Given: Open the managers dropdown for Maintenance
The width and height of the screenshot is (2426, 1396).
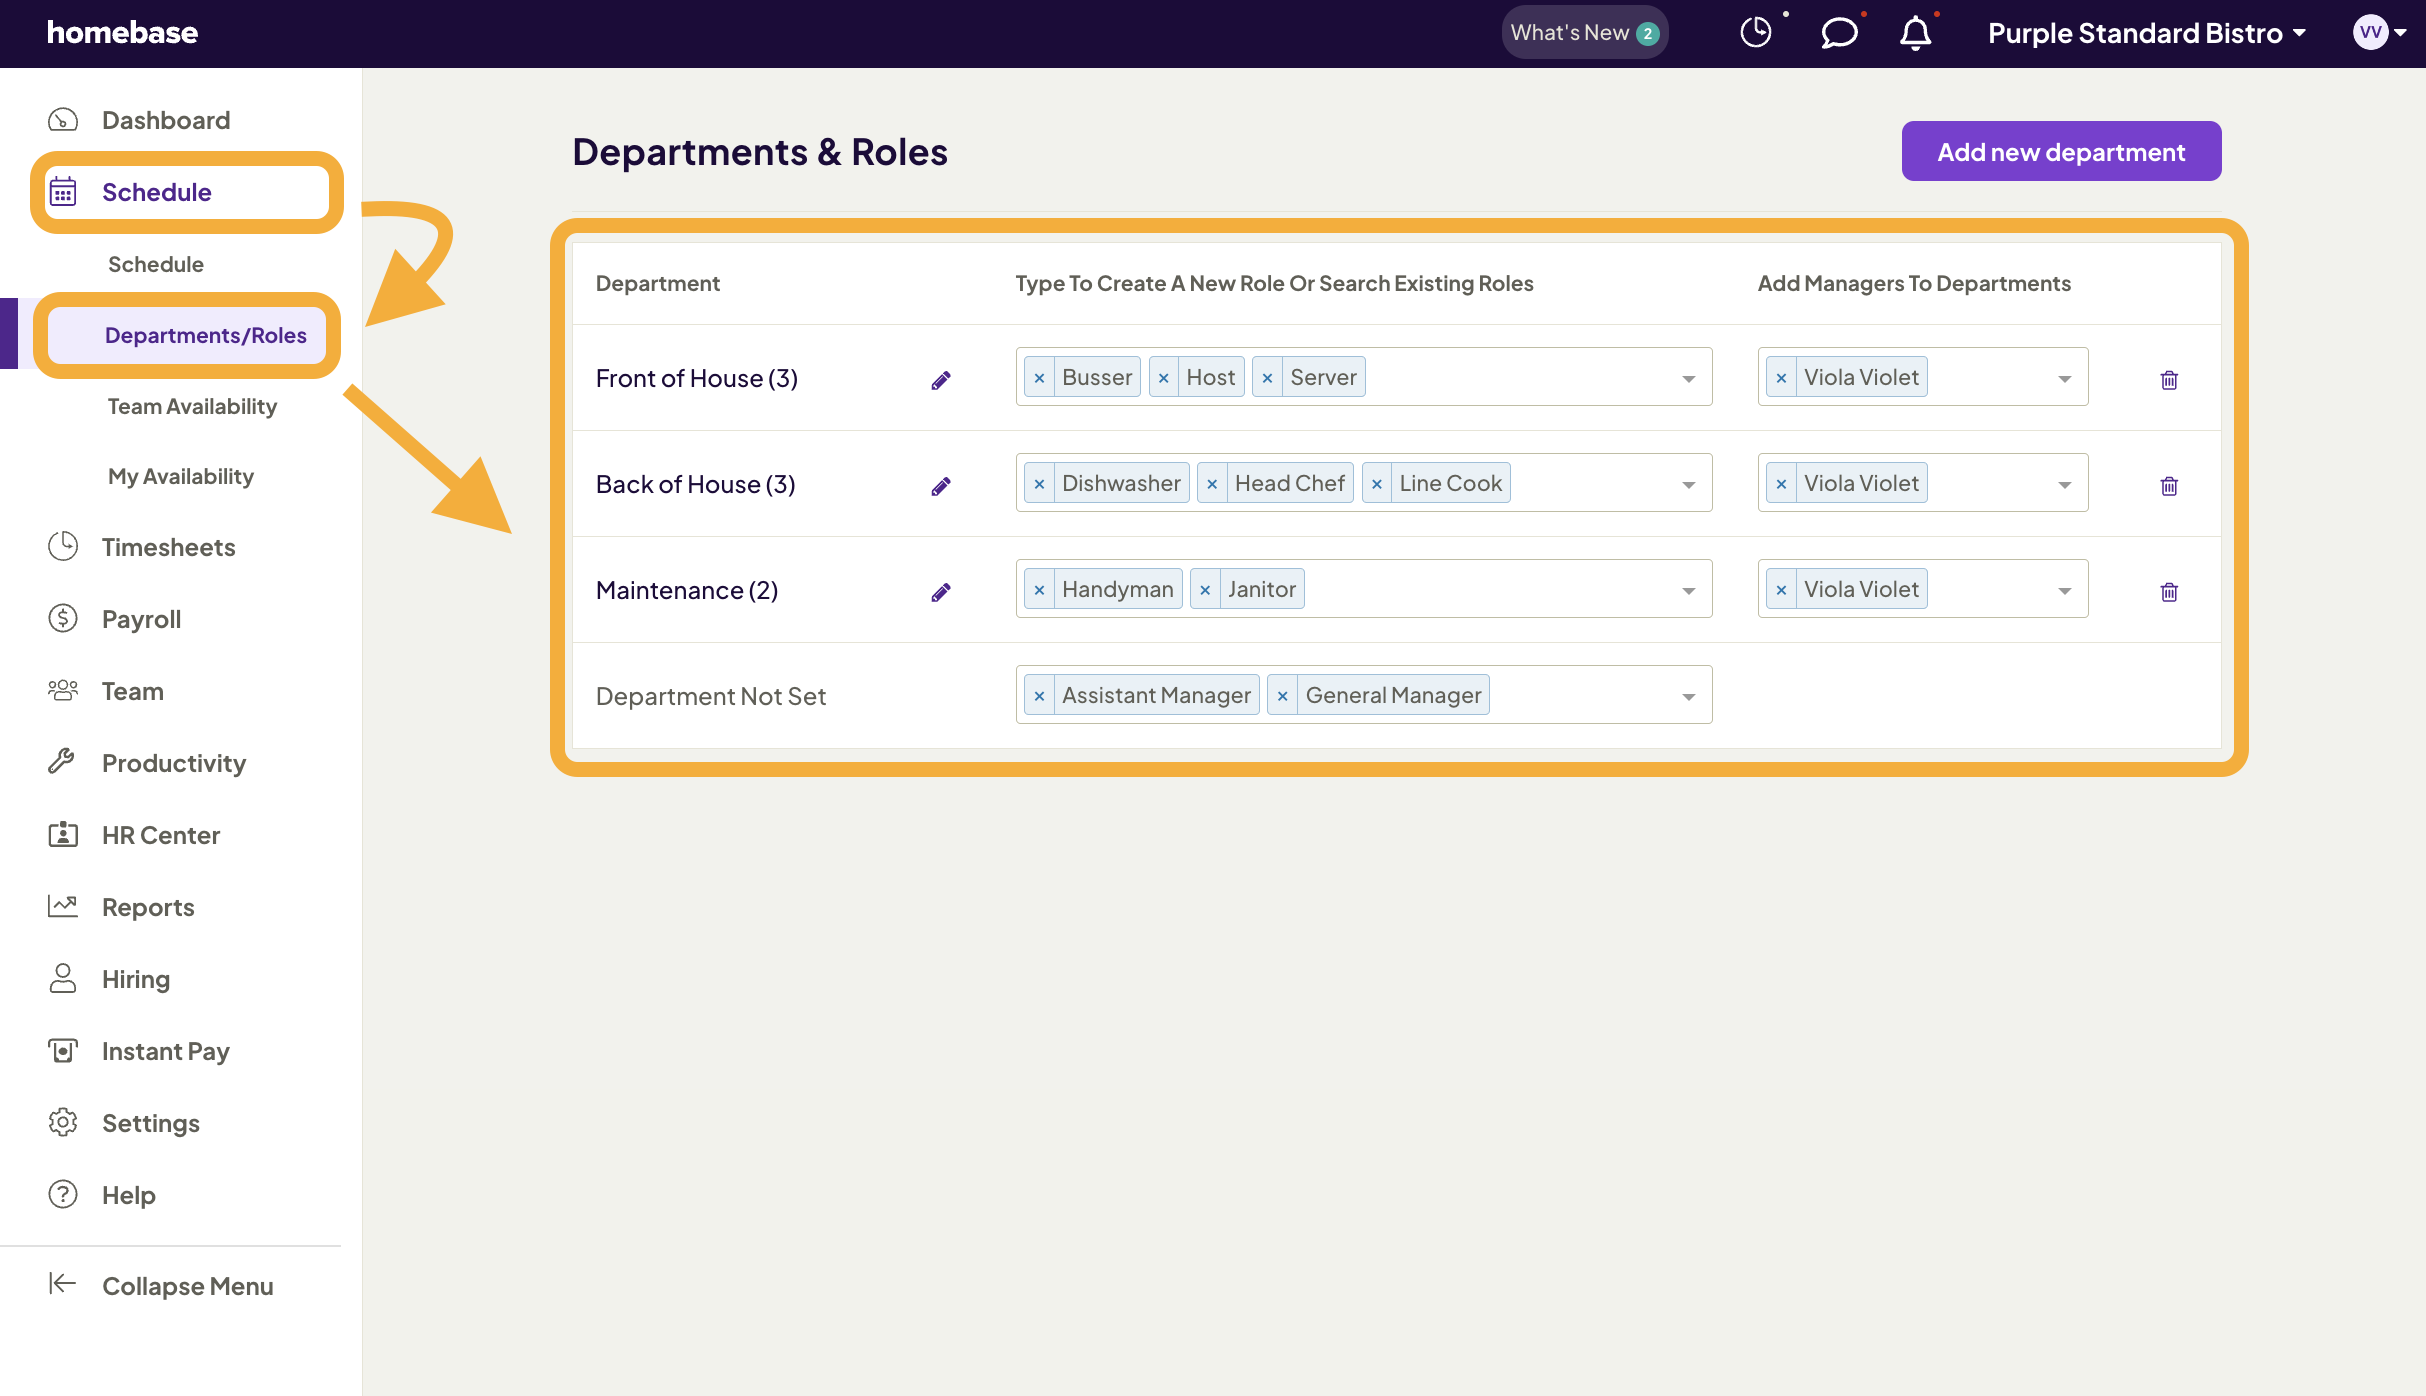Looking at the screenshot, I should 2064,589.
